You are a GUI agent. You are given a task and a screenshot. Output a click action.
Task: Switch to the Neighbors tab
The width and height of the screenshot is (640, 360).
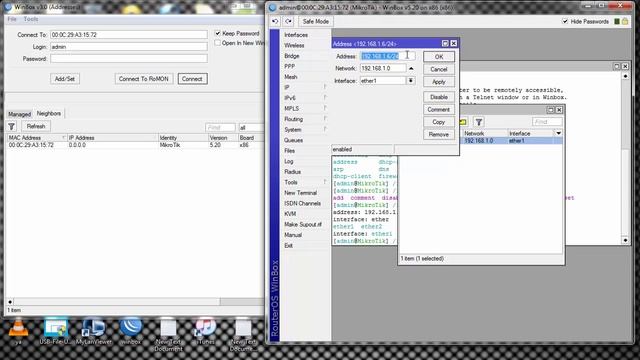[49, 113]
